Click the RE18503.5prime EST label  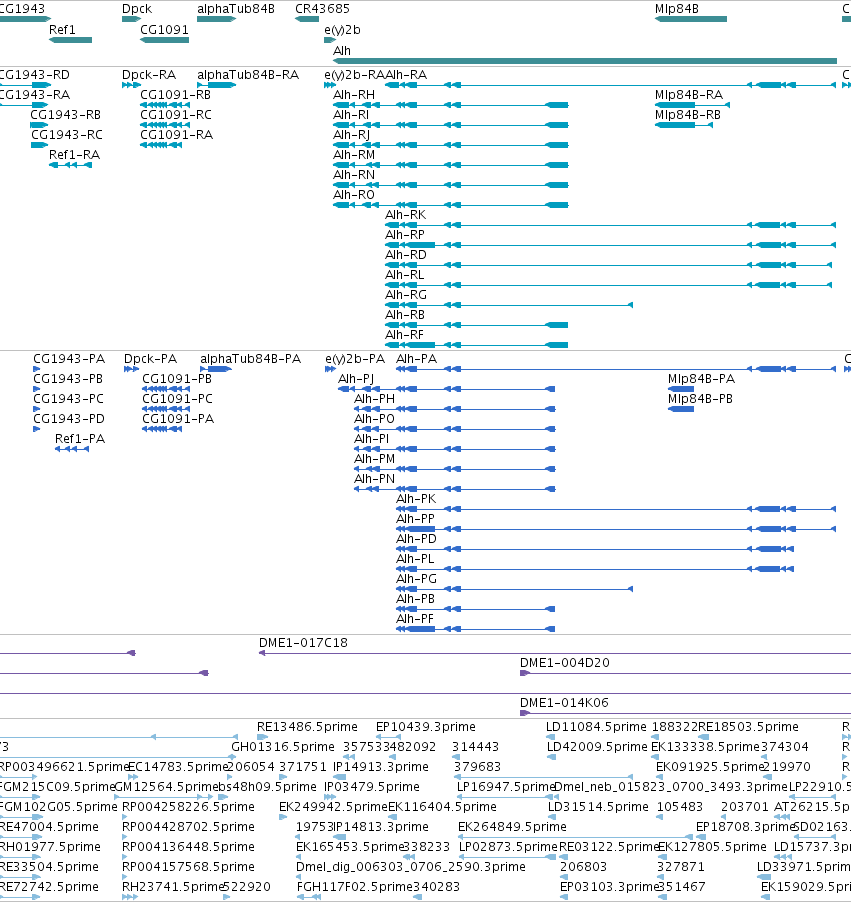click(749, 727)
